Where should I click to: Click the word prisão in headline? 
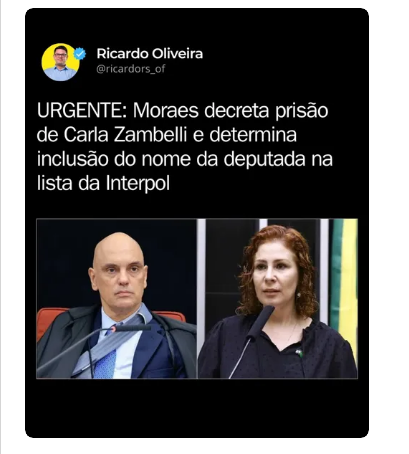coord(302,111)
